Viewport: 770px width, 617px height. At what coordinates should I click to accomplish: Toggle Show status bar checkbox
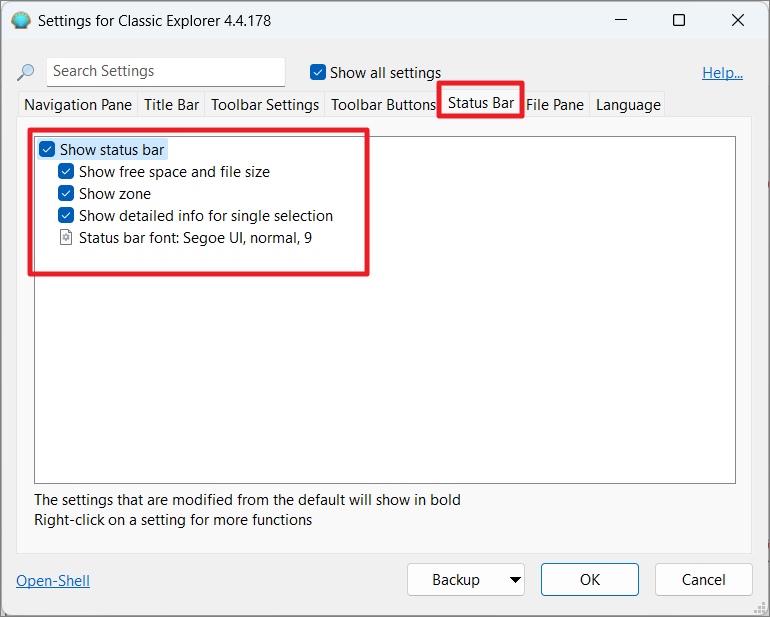(47, 149)
